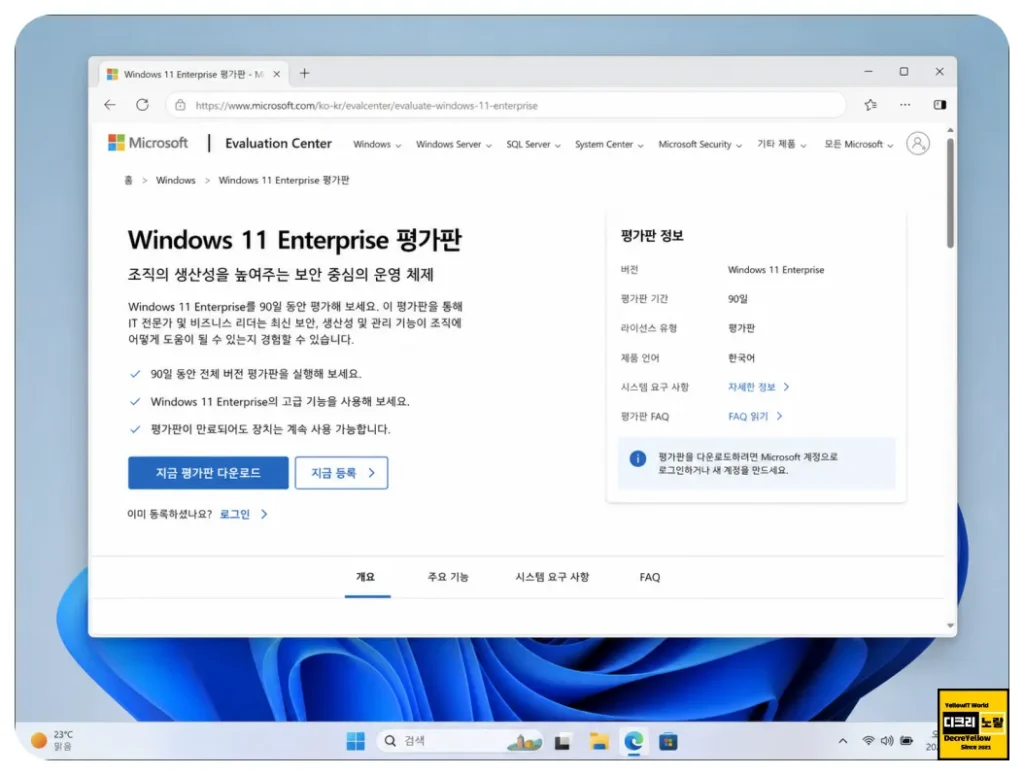Click the page vertical scrollbar thumb

[950, 193]
